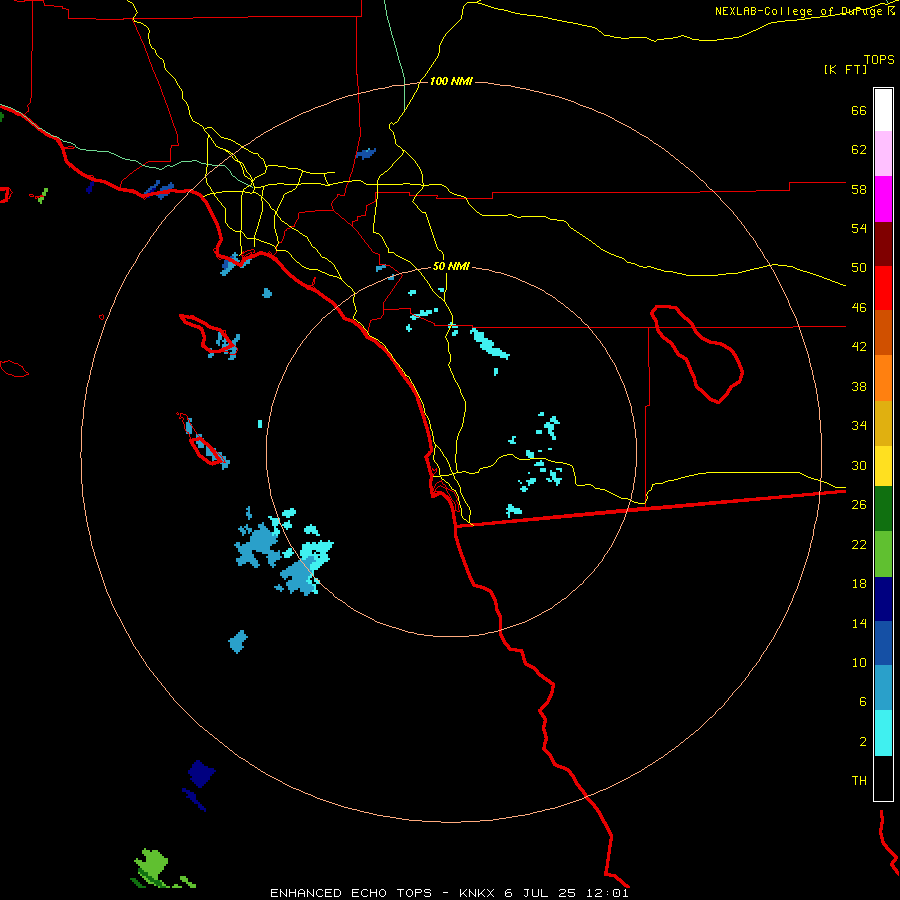Viewport: 900px width, 900px height.
Task: Click the 14 legend value label
Action: (x=859, y=623)
